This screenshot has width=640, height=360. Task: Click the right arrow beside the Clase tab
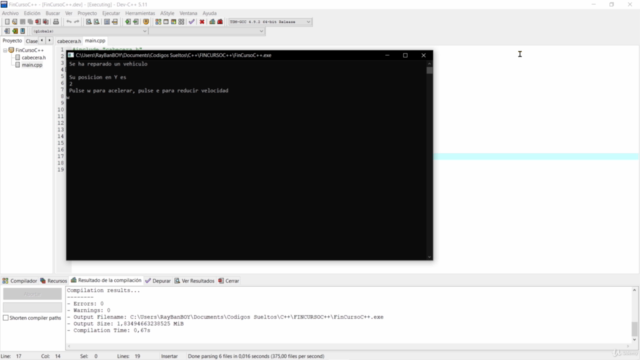click(x=49, y=40)
